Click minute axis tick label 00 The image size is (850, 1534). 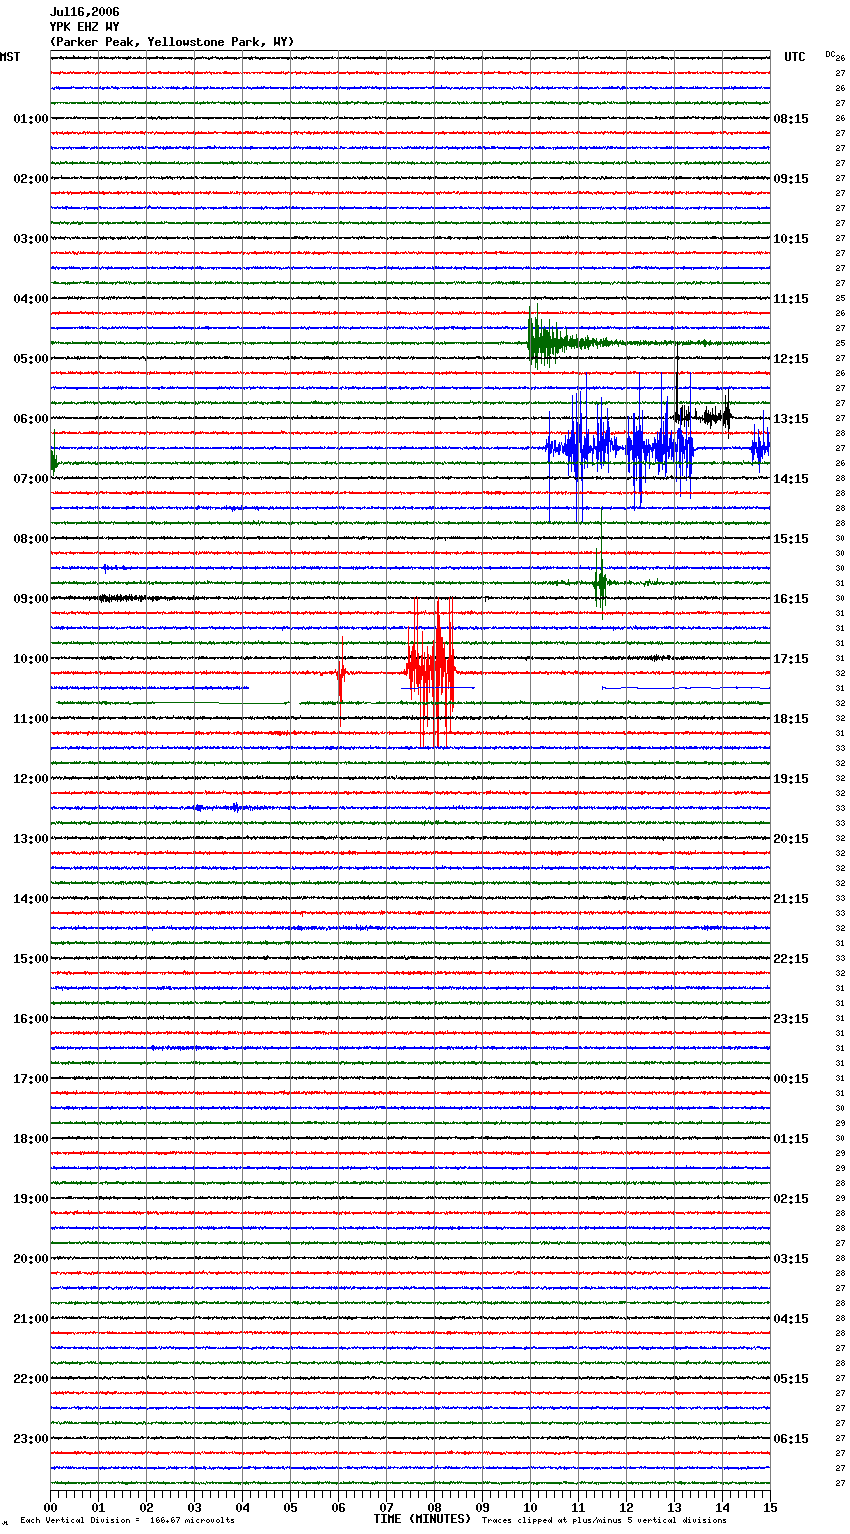point(50,1507)
